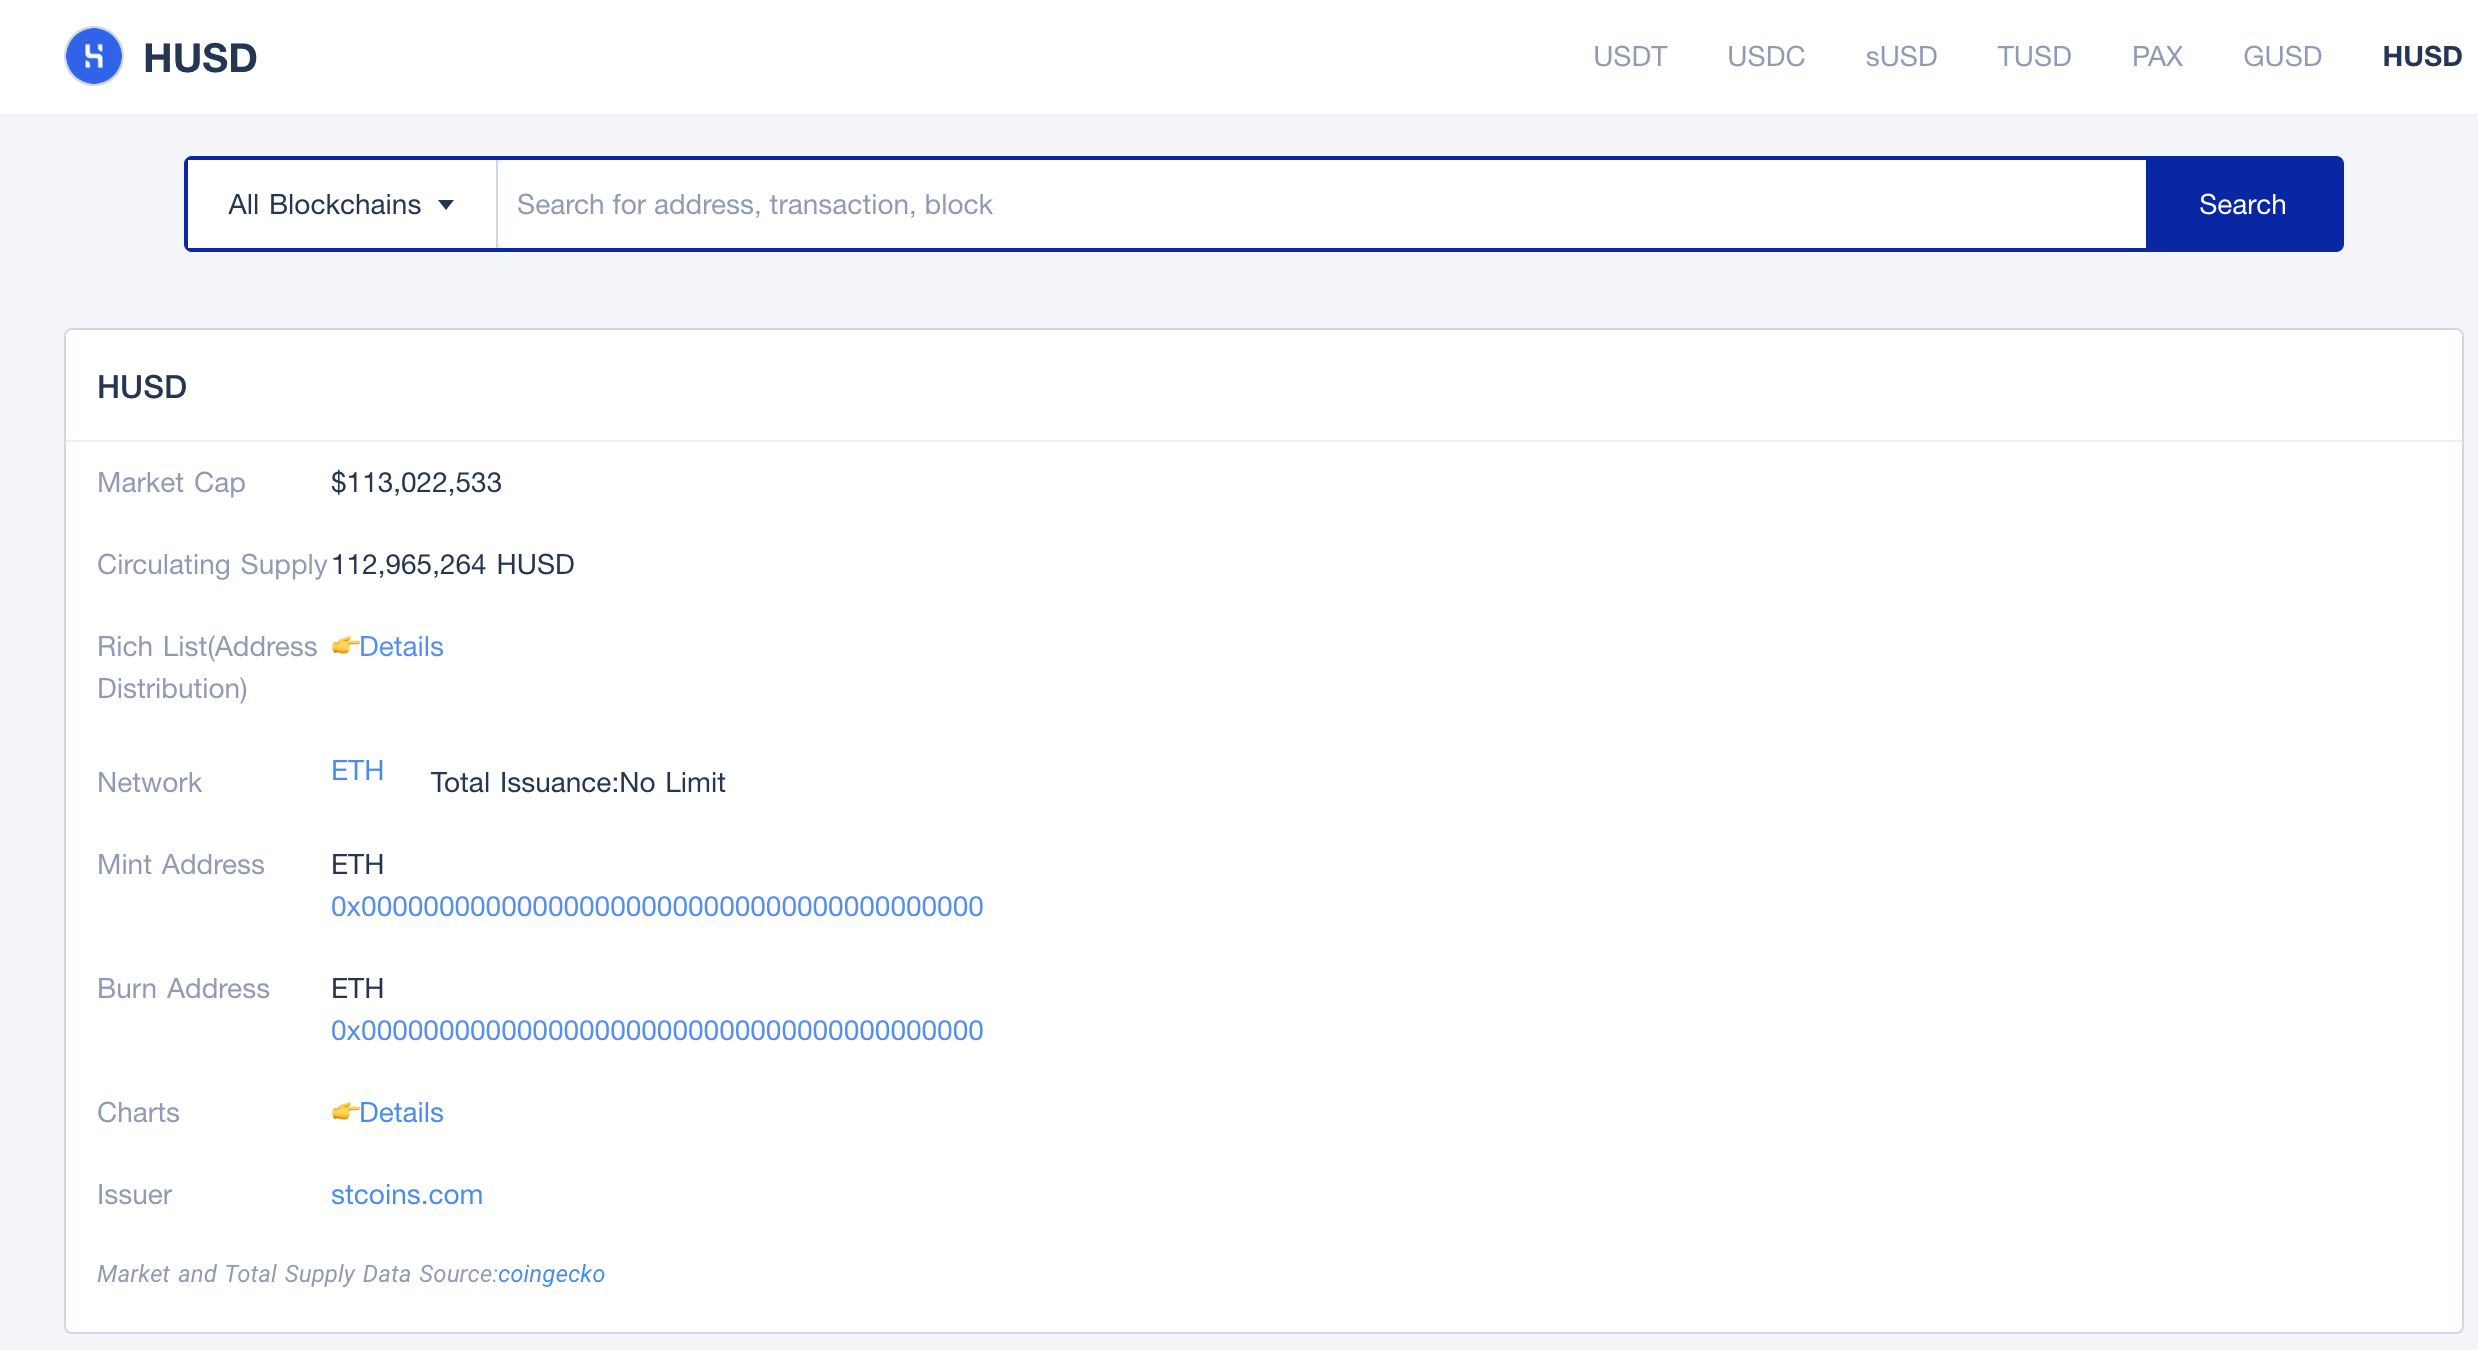Click the Issuer label
The height and width of the screenshot is (1350, 2478).
pyautogui.click(x=134, y=1195)
